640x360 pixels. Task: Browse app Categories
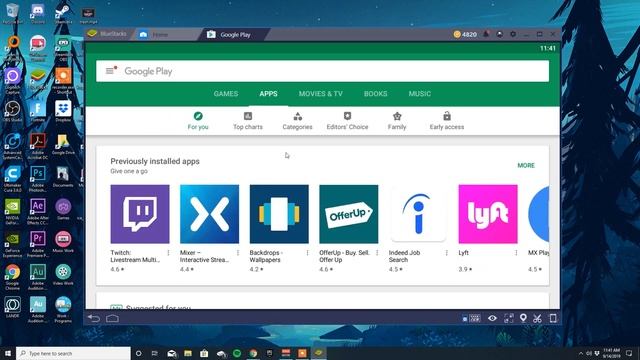[298, 121]
